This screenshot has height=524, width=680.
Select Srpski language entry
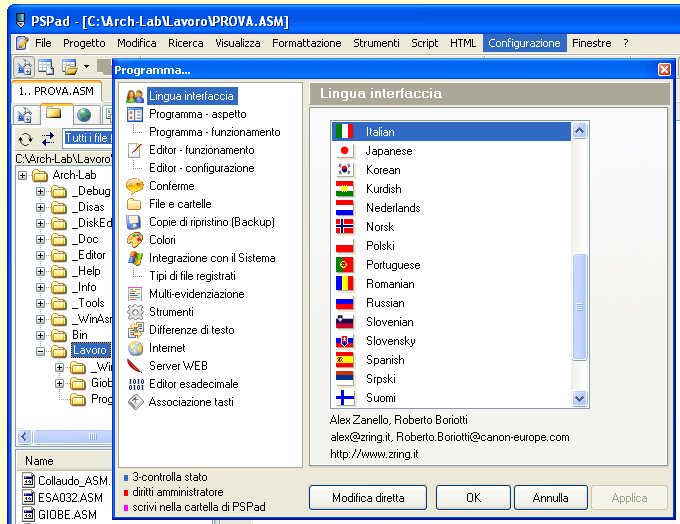tap(451, 379)
